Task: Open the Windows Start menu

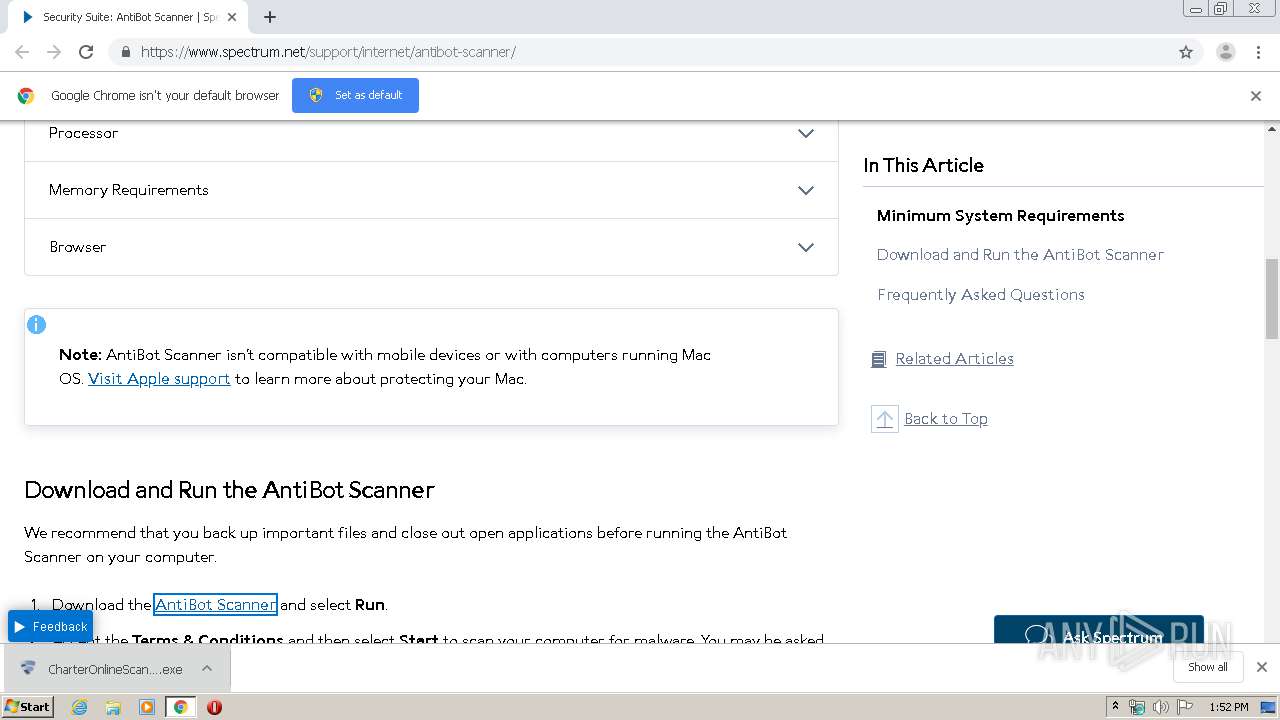Action: (x=28, y=707)
